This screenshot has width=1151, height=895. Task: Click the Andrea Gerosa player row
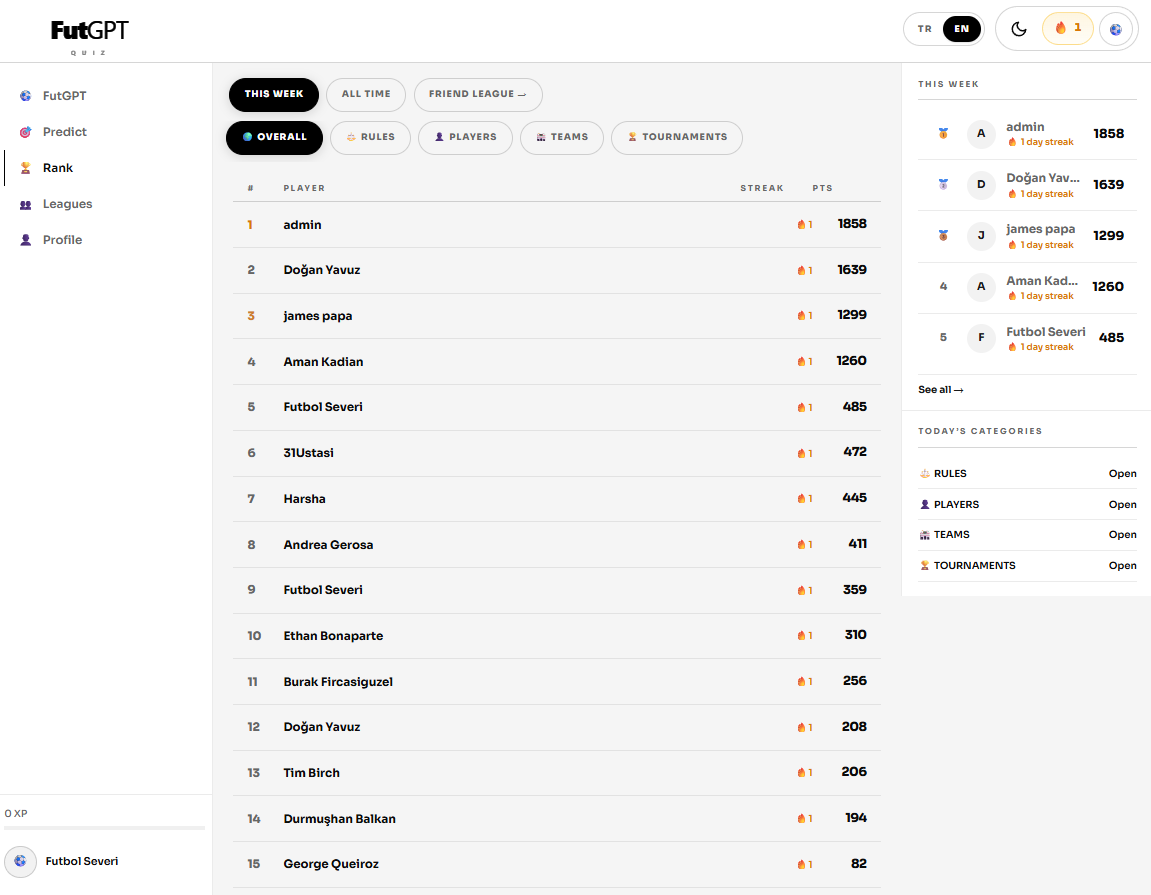pyautogui.click(x=556, y=544)
